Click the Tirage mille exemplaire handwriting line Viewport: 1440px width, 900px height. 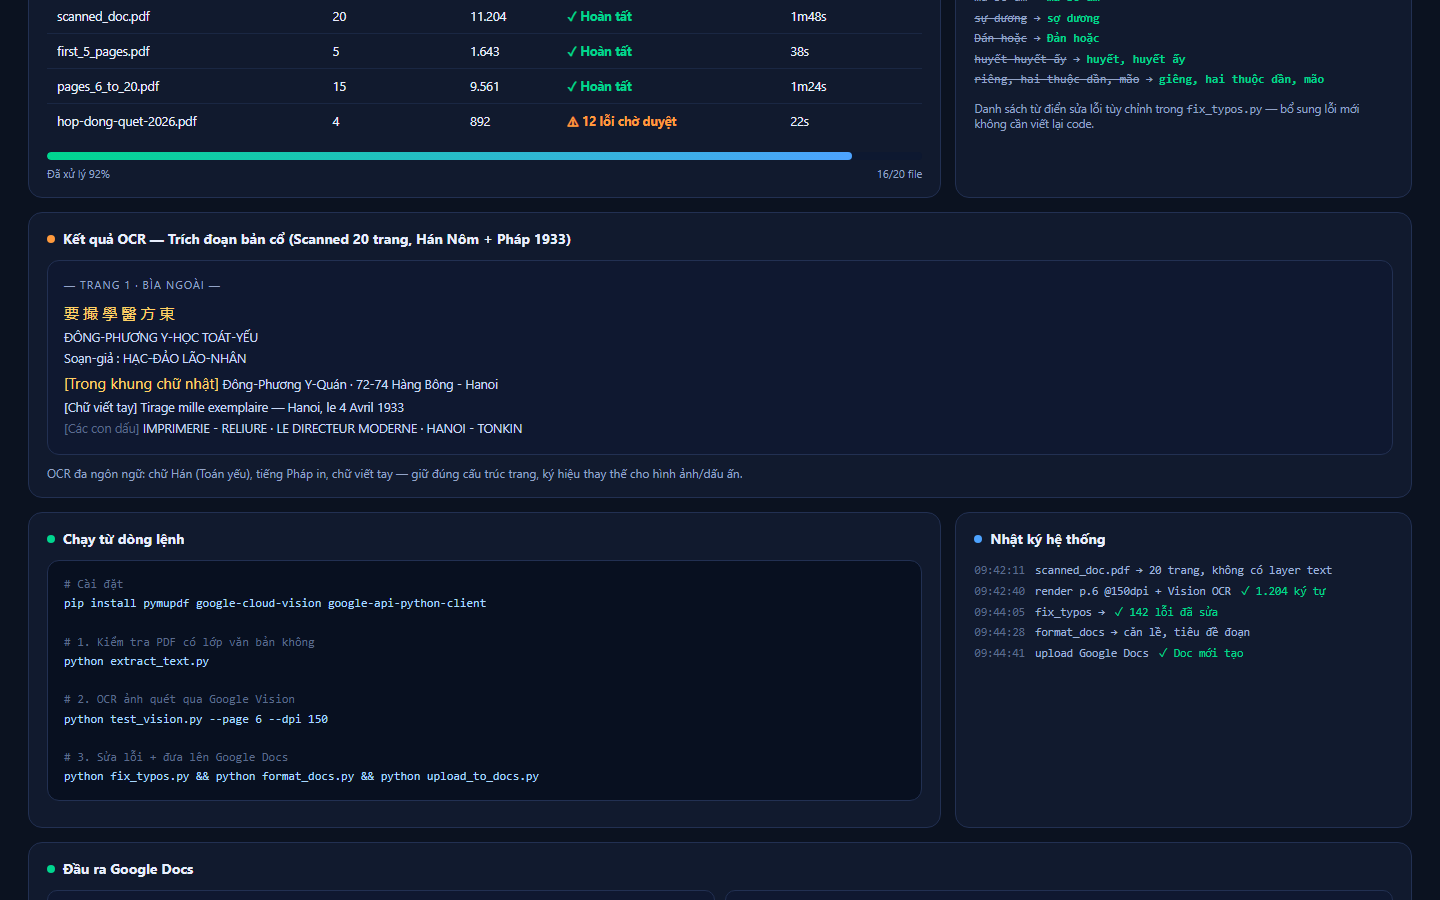pyautogui.click(x=234, y=408)
